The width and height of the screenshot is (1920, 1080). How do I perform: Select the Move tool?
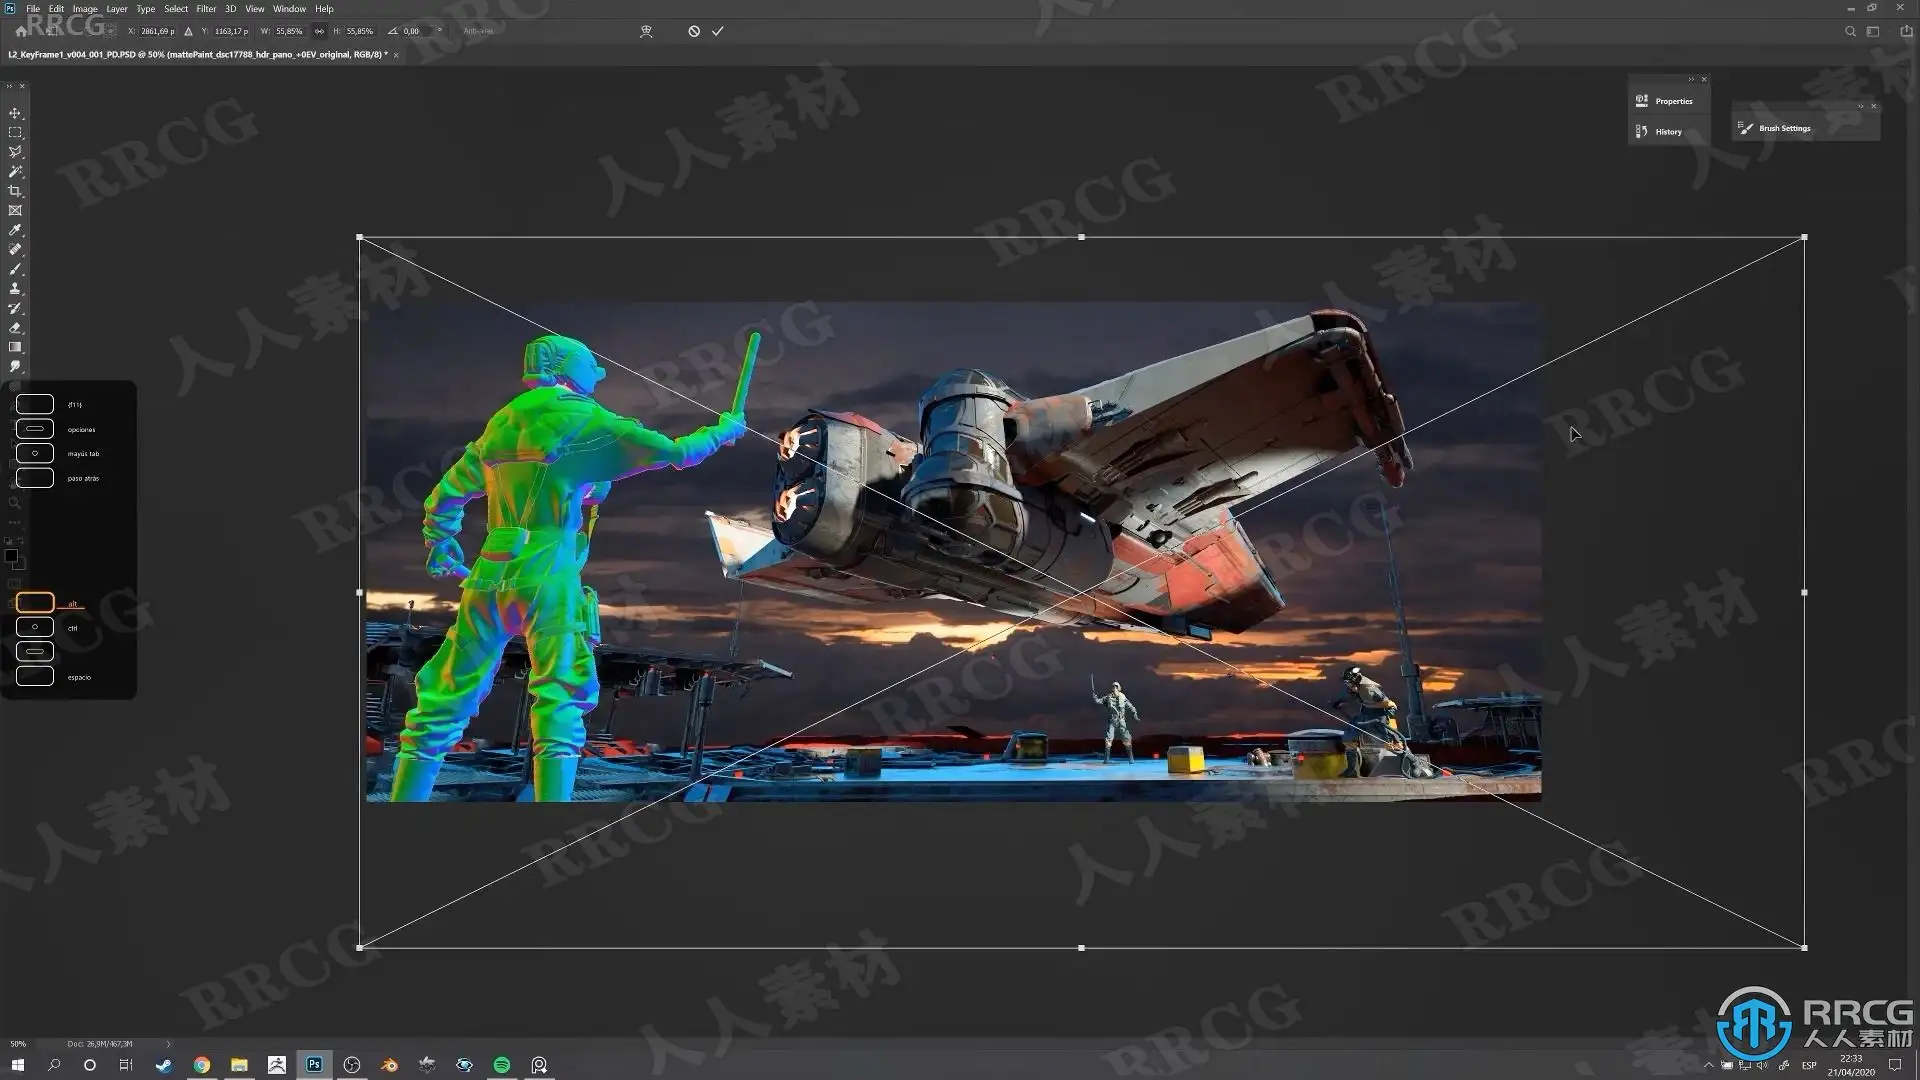pyautogui.click(x=15, y=113)
